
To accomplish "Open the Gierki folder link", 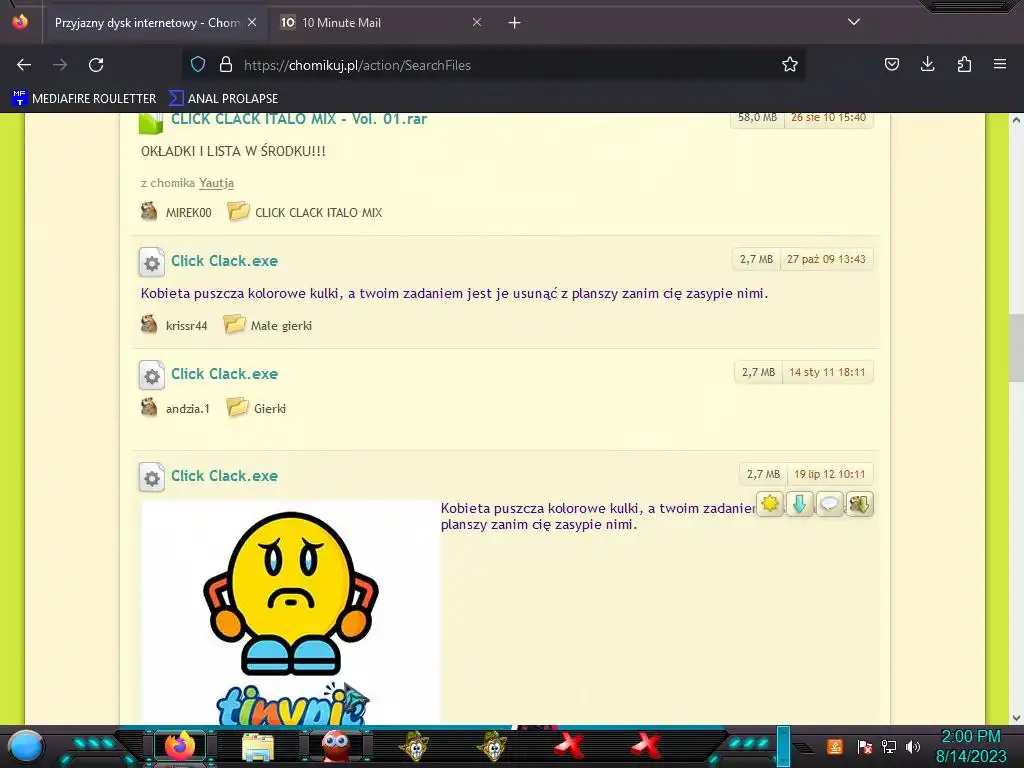I will (x=270, y=409).
